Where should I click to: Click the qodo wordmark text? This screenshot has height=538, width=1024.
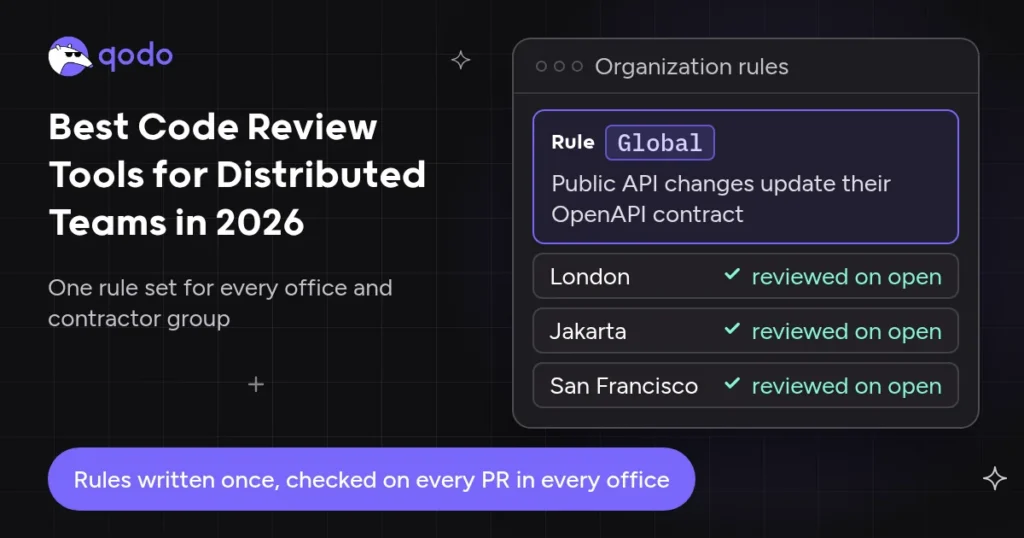pyautogui.click(x=136, y=56)
